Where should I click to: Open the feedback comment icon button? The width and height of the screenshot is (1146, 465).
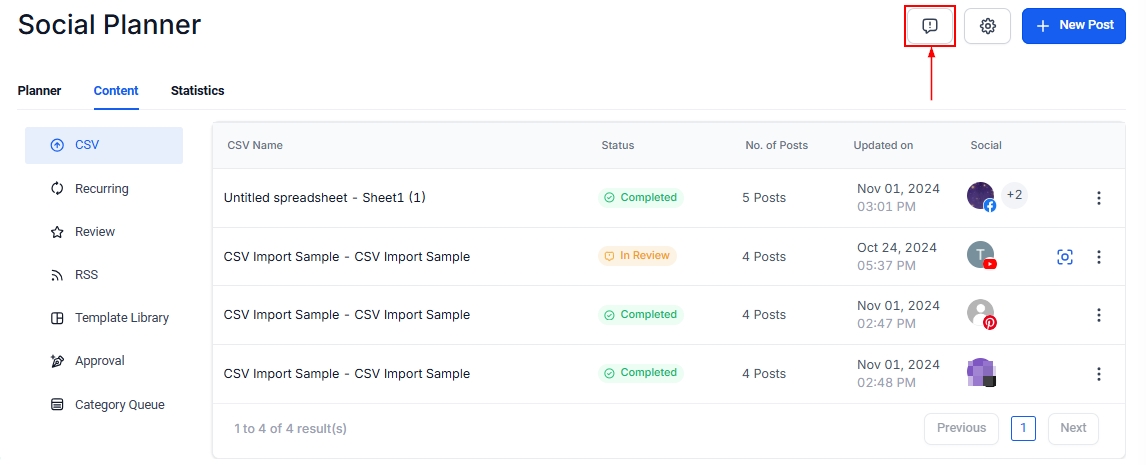tap(930, 26)
